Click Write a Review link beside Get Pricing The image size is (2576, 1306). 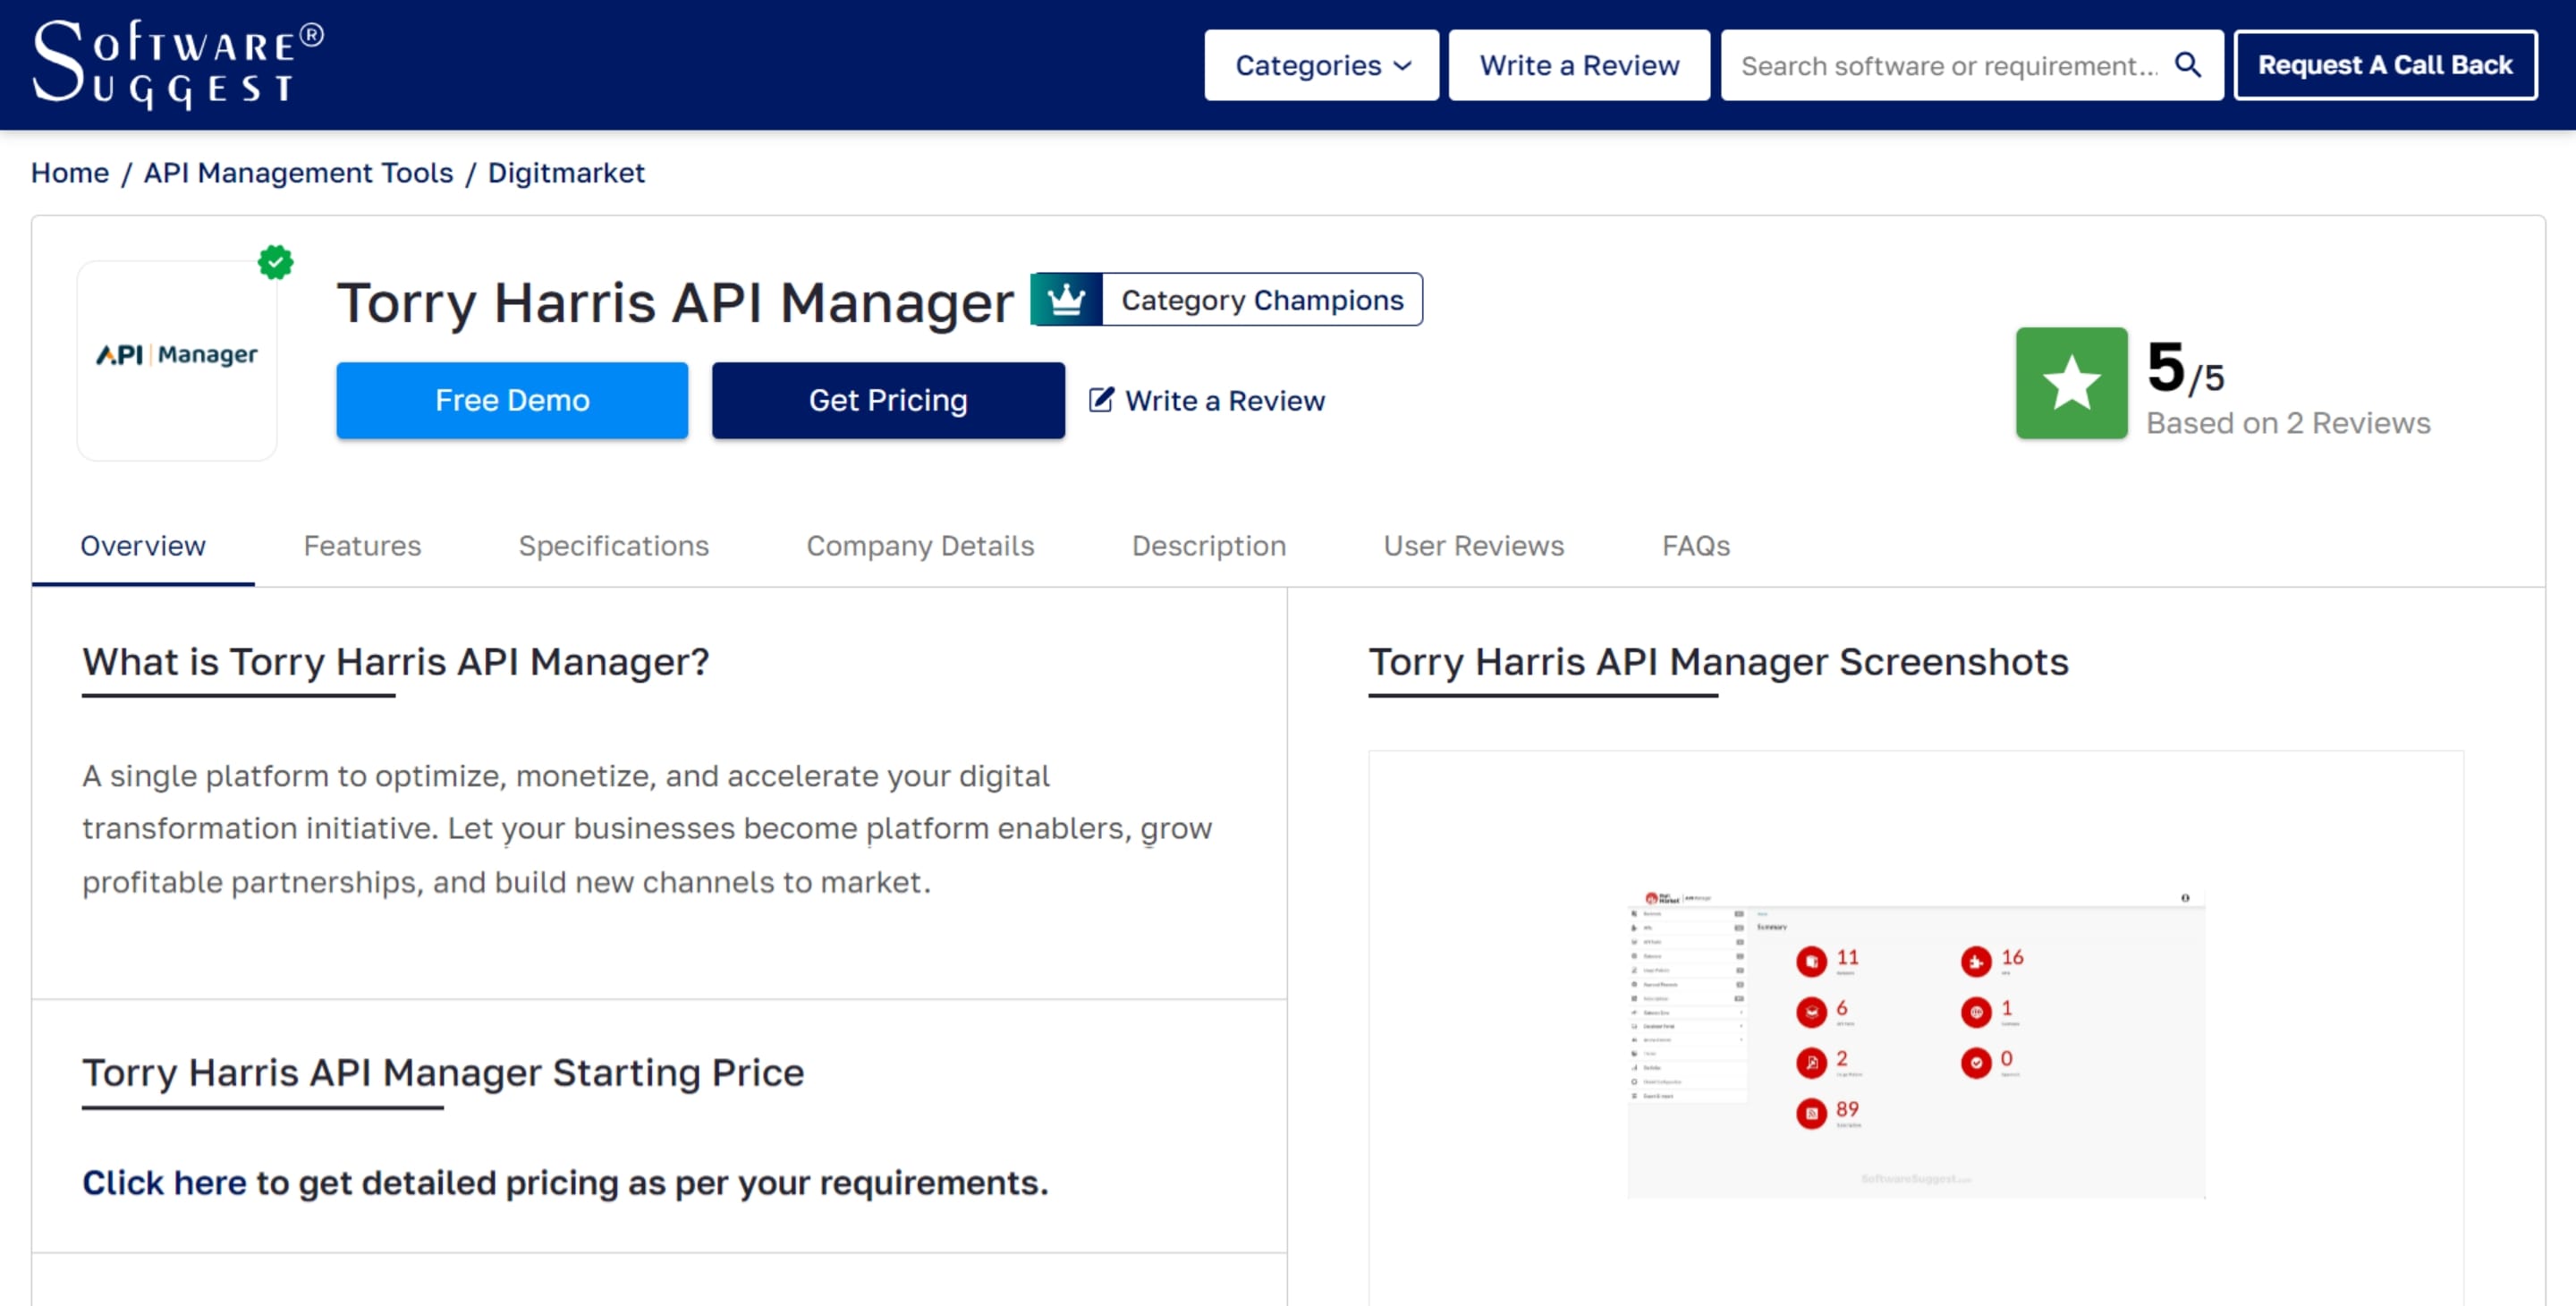point(1225,401)
